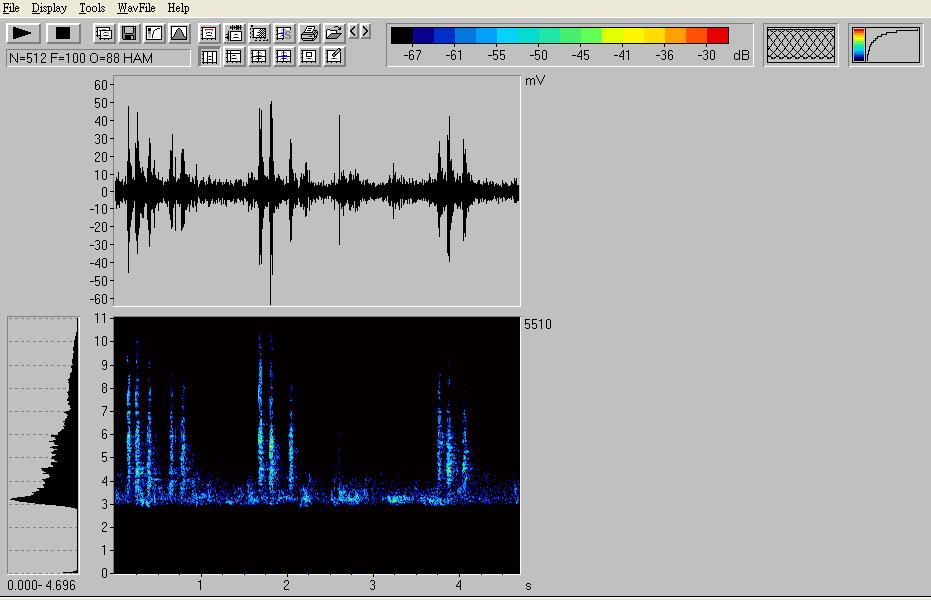Click the red end of dB color scale
Screen dimensions: 931x600
717,36
